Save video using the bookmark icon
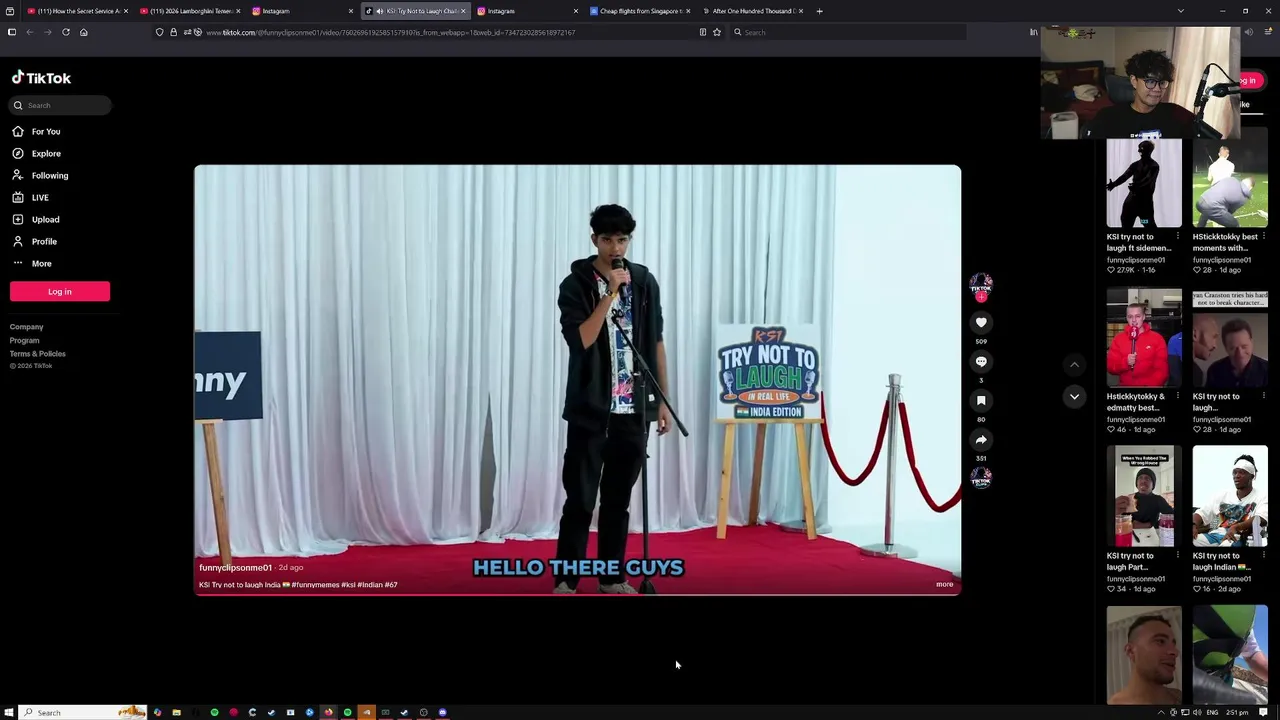1280x720 pixels. point(981,400)
